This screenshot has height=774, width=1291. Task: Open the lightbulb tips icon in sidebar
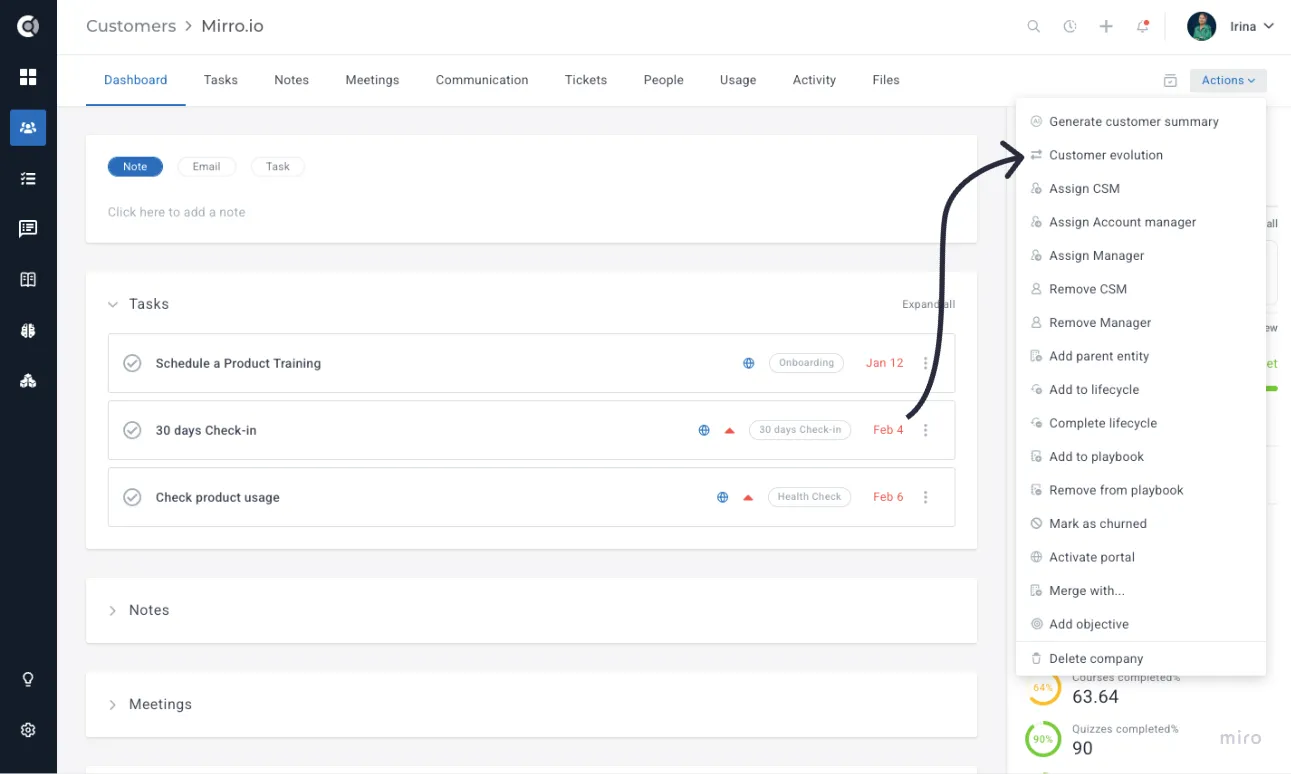(28, 680)
